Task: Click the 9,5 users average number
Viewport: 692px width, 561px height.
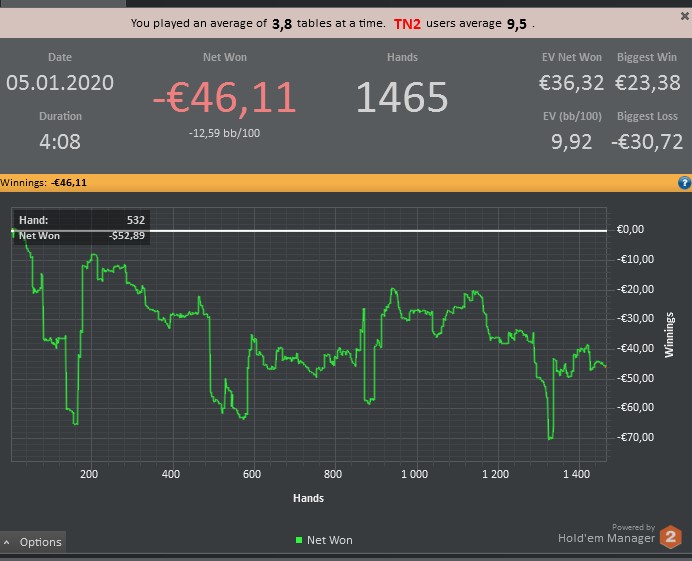Action: (x=516, y=24)
